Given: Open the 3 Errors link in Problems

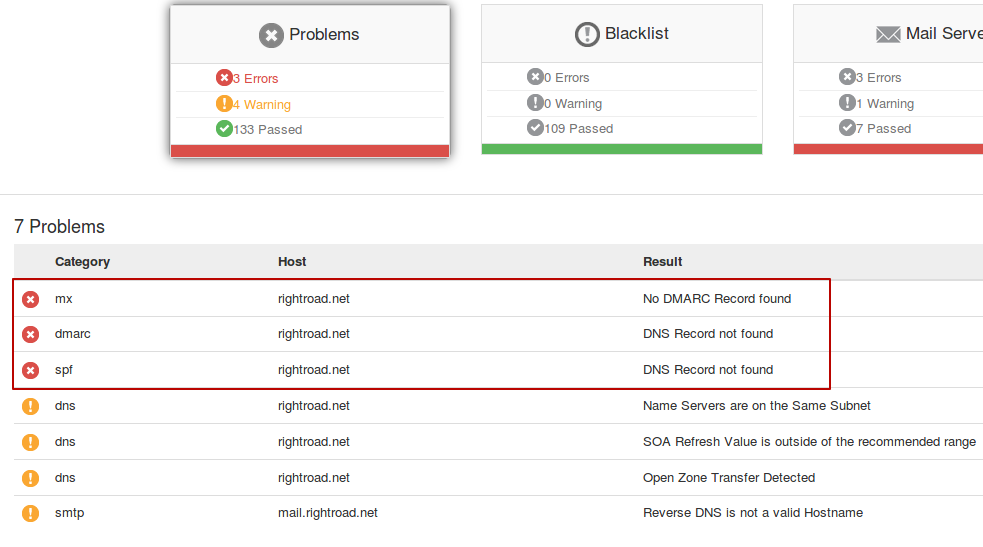Looking at the screenshot, I should tap(256, 78).
